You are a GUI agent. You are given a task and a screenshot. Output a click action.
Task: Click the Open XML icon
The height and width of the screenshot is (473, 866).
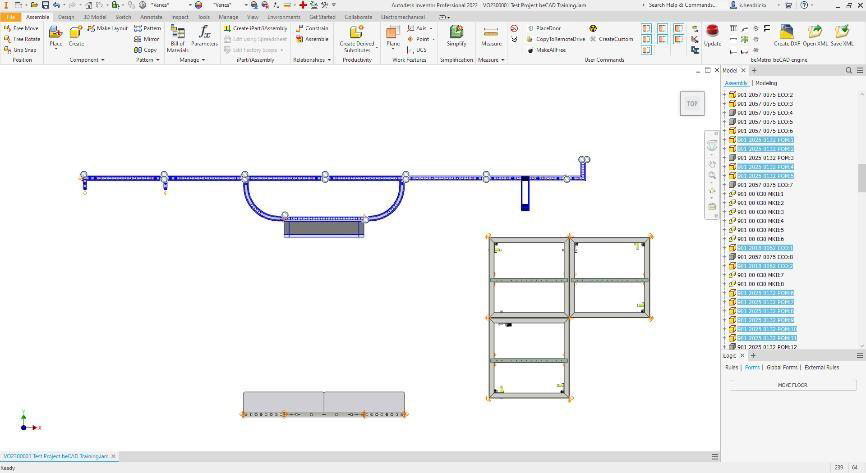815,36
